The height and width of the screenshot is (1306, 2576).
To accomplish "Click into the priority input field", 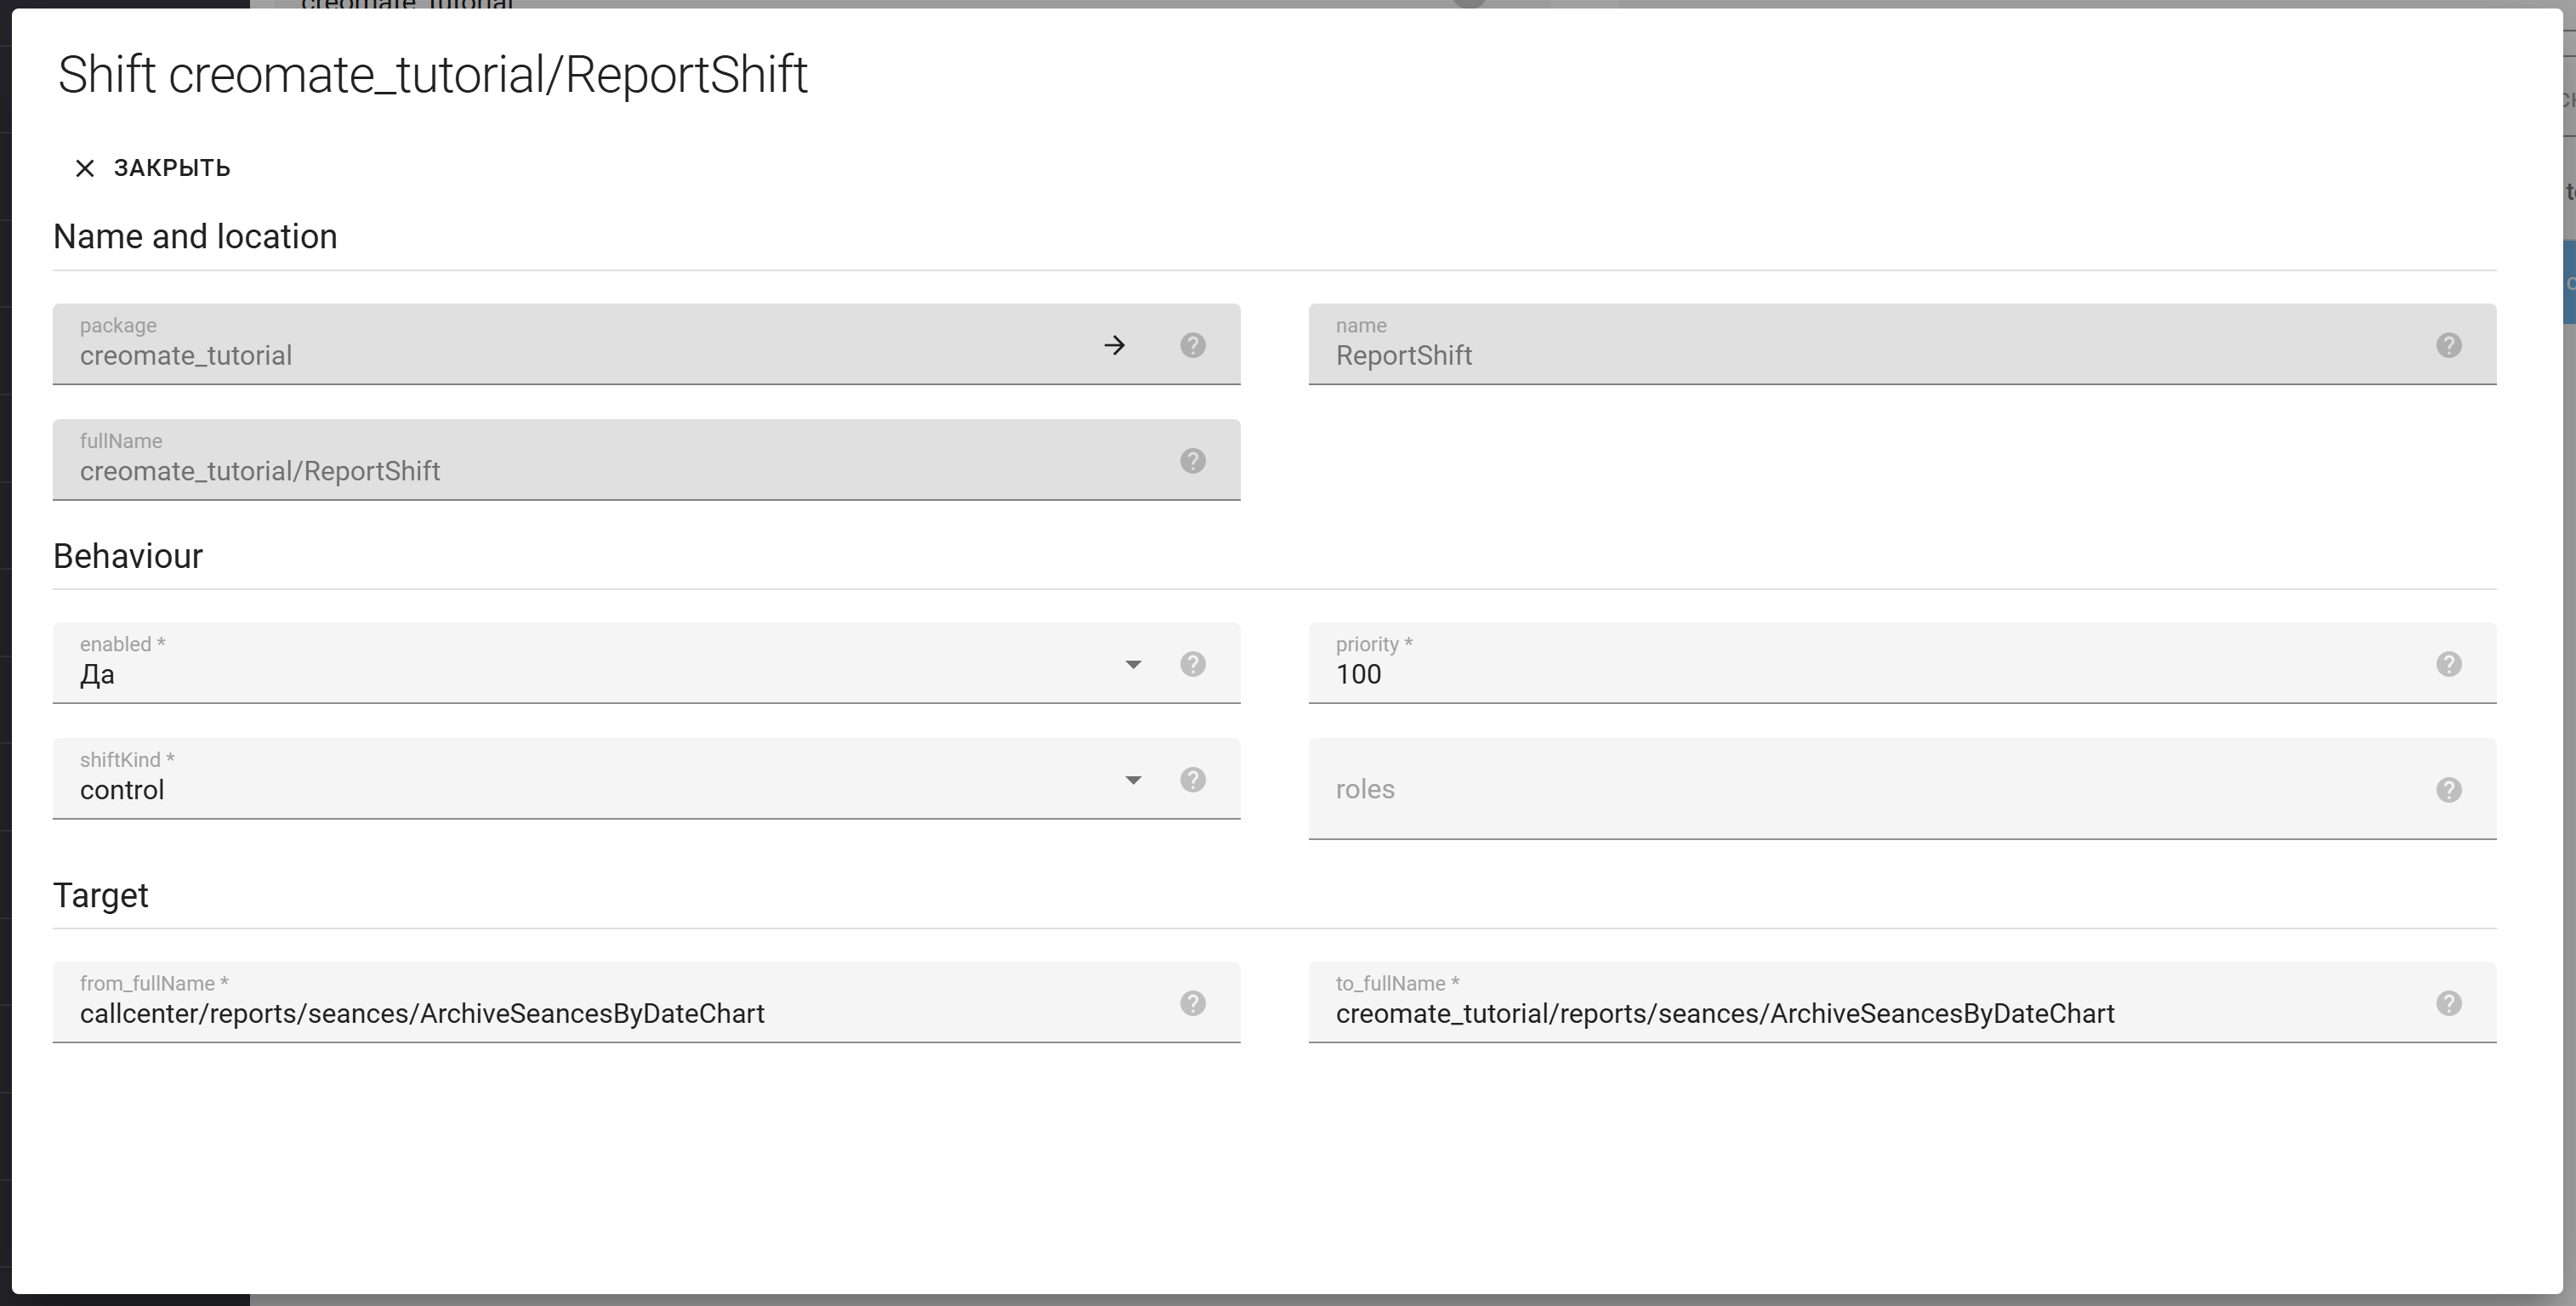I will (1860, 674).
